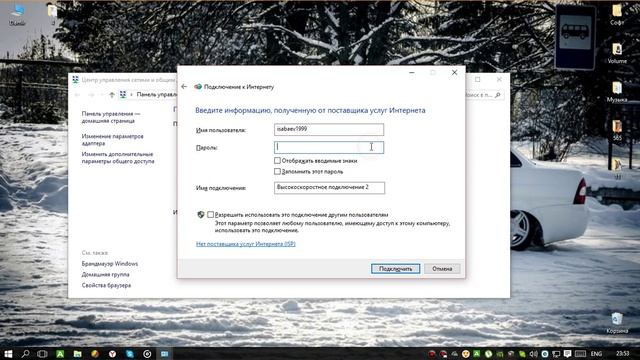Screen dimensions: 640x360
Task: Close the Internet connection dialog
Action: (454, 72)
